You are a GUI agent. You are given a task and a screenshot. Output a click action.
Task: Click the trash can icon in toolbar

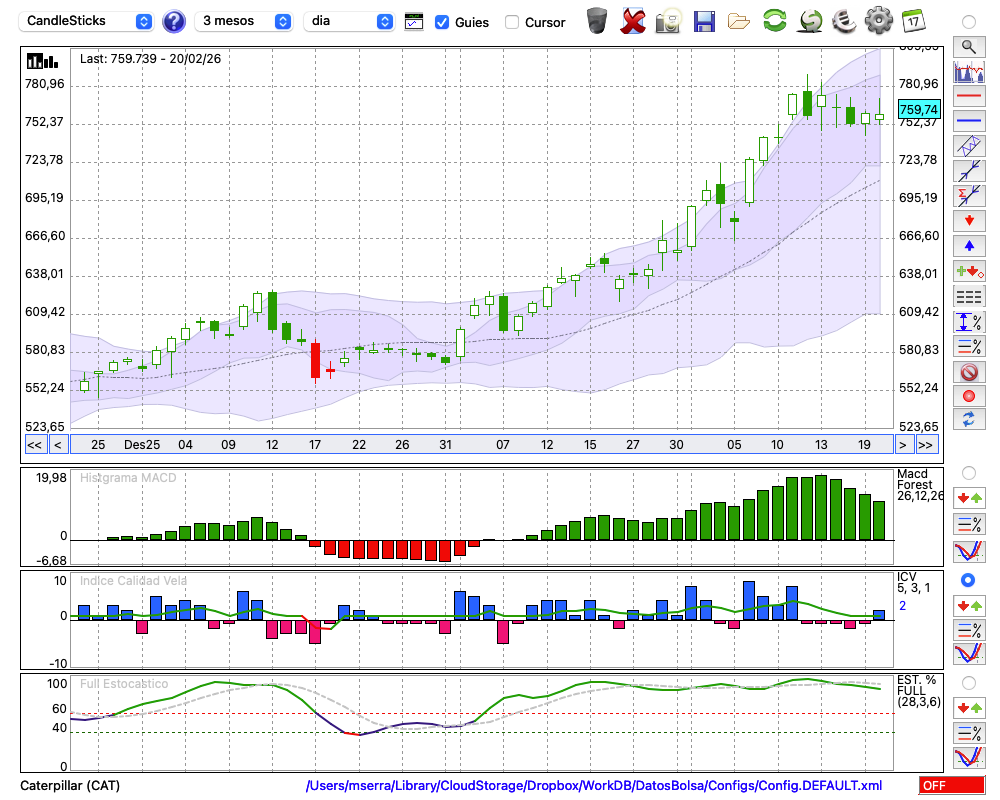point(597,20)
